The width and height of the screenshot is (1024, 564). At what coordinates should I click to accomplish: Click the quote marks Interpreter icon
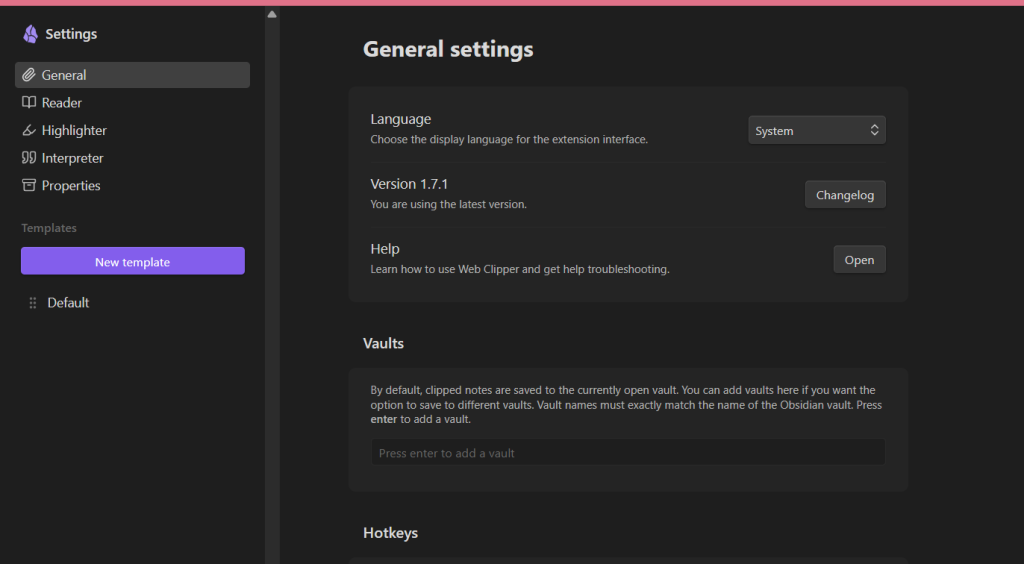click(29, 158)
